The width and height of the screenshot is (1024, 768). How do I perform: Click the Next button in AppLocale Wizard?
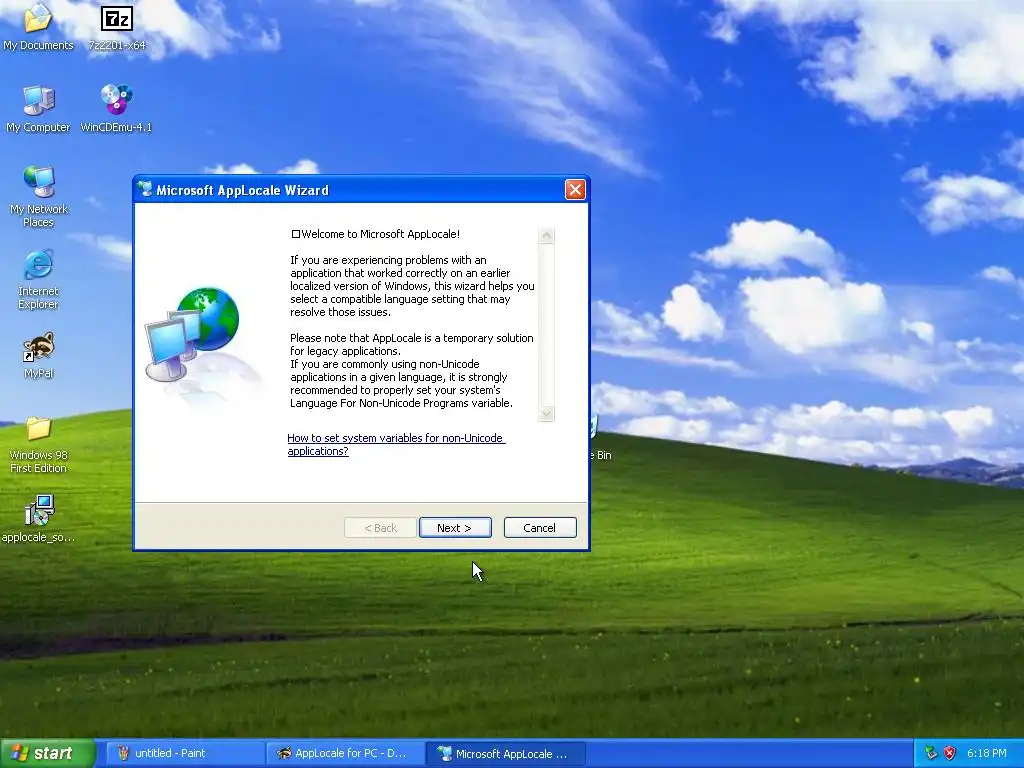455,528
